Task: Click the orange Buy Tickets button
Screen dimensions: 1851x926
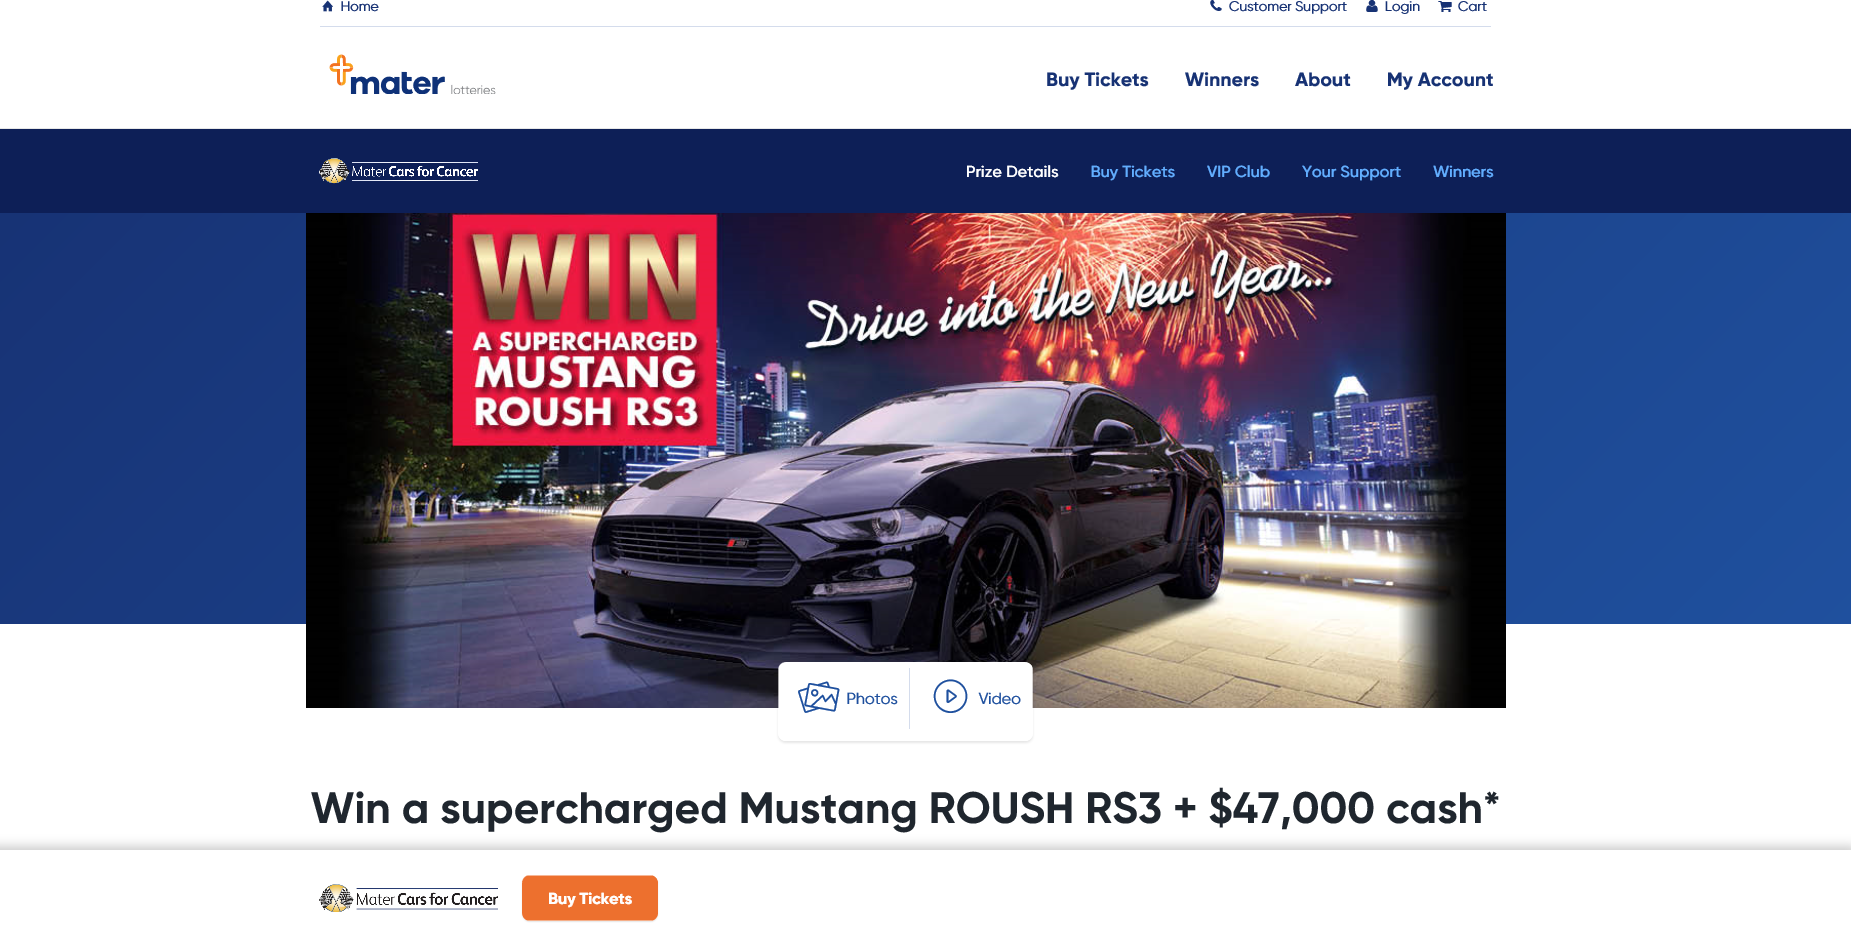Action: point(590,898)
